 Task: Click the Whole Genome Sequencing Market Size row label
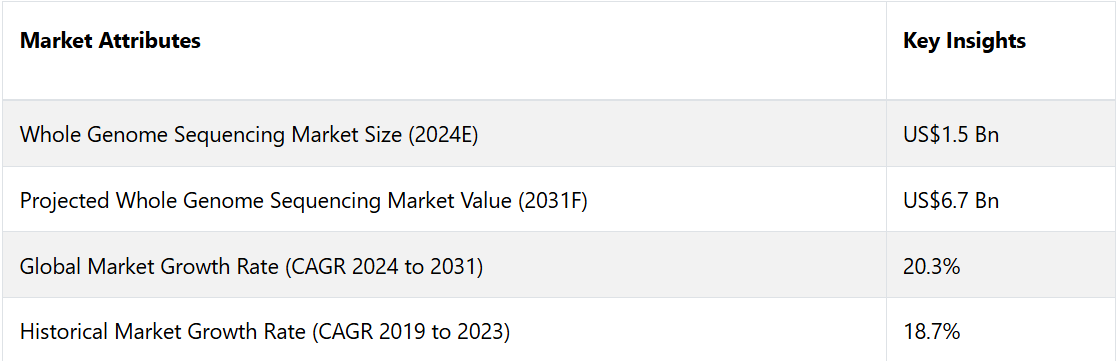(249, 134)
